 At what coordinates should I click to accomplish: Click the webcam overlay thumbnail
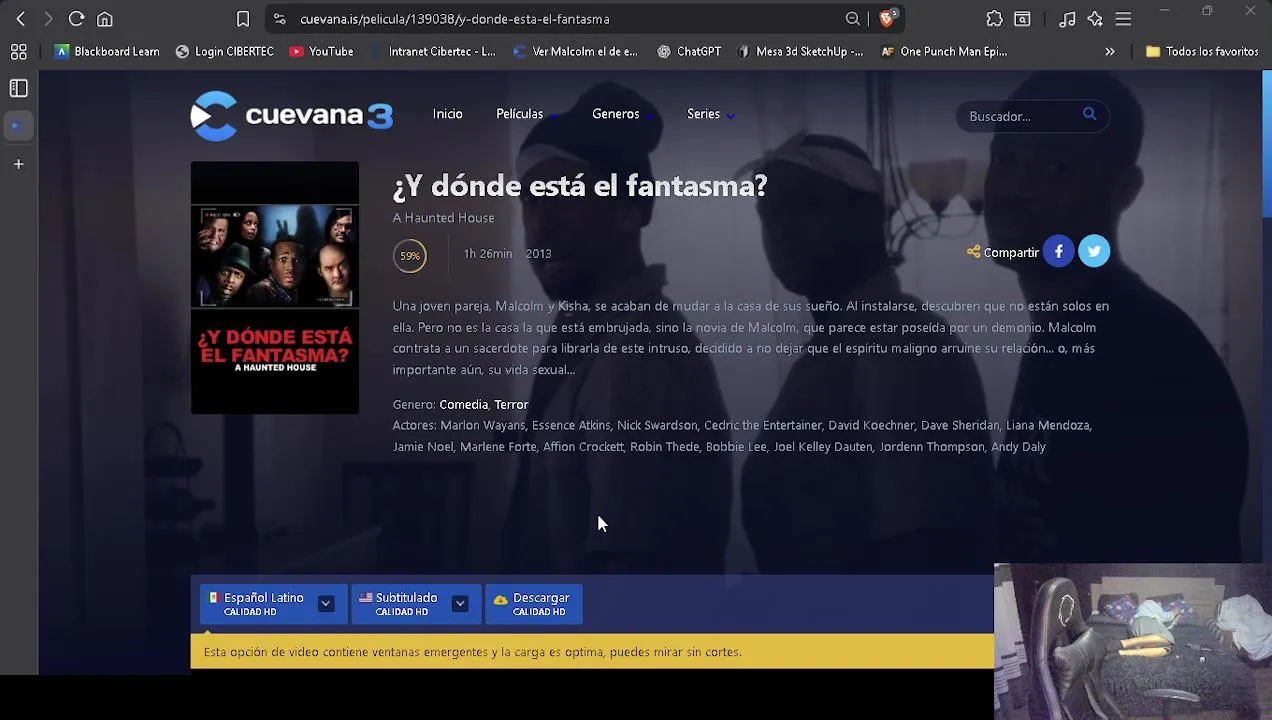pos(1133,641)
